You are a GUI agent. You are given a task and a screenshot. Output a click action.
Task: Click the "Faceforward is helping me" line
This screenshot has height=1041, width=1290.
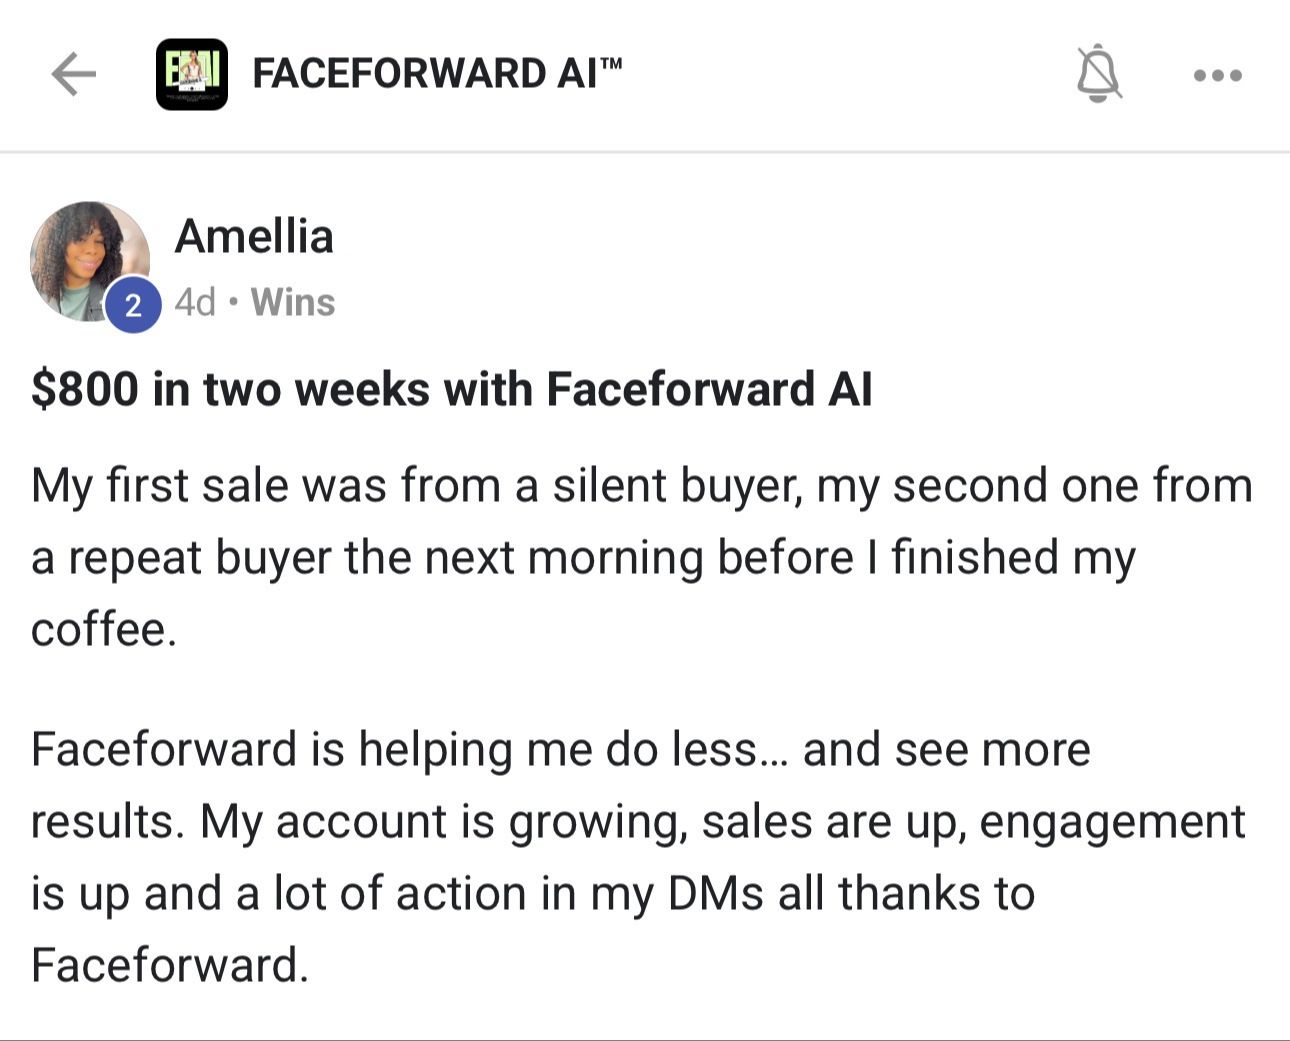(x=560, y=750)
